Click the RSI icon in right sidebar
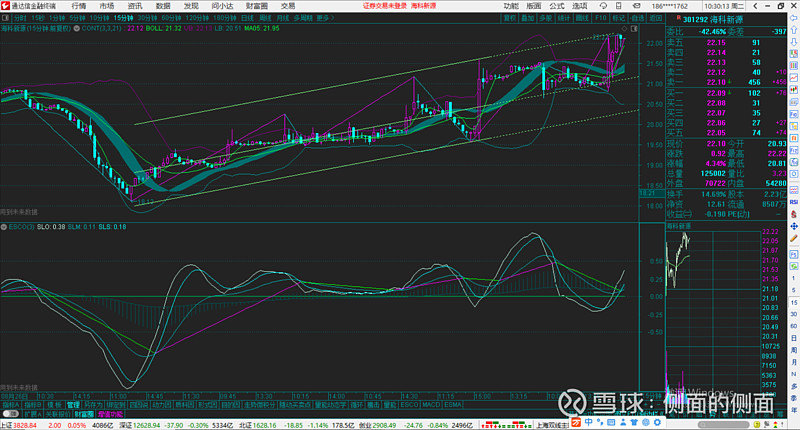The height and width of the screenshot is (430, 800). pos(794,202)
